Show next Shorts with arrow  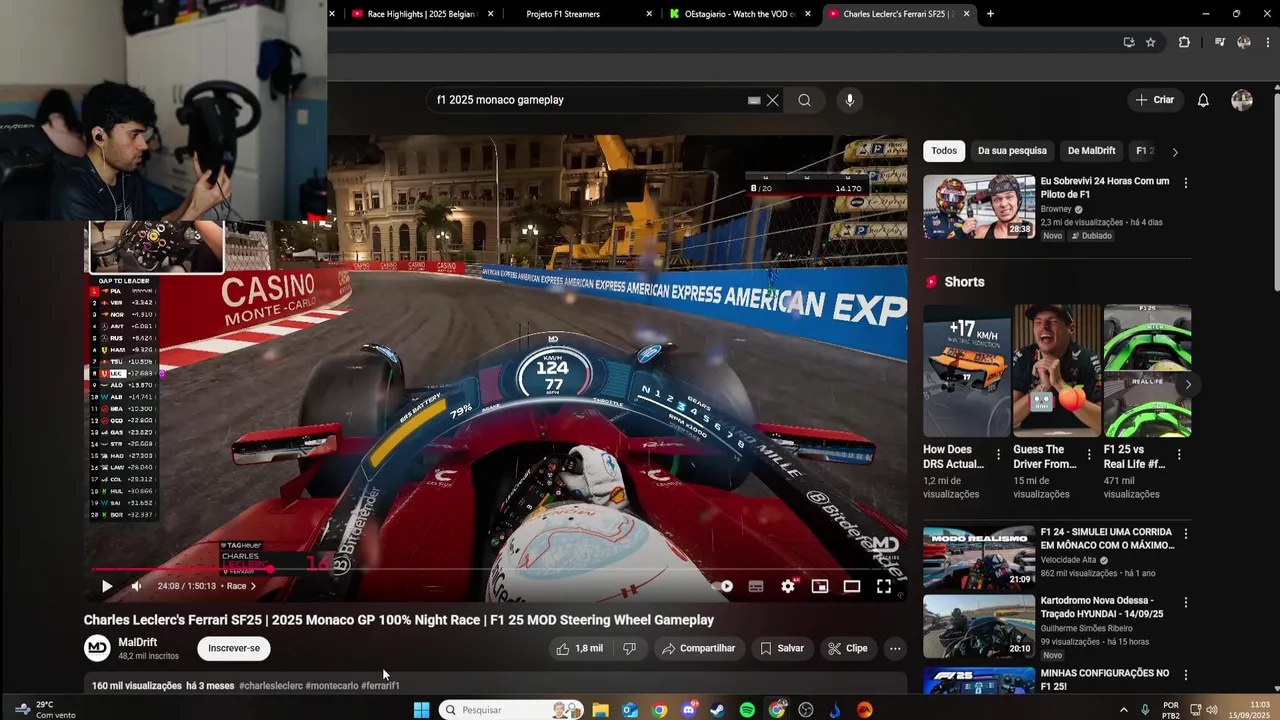pyautogui.click(x=1188, y=384)
